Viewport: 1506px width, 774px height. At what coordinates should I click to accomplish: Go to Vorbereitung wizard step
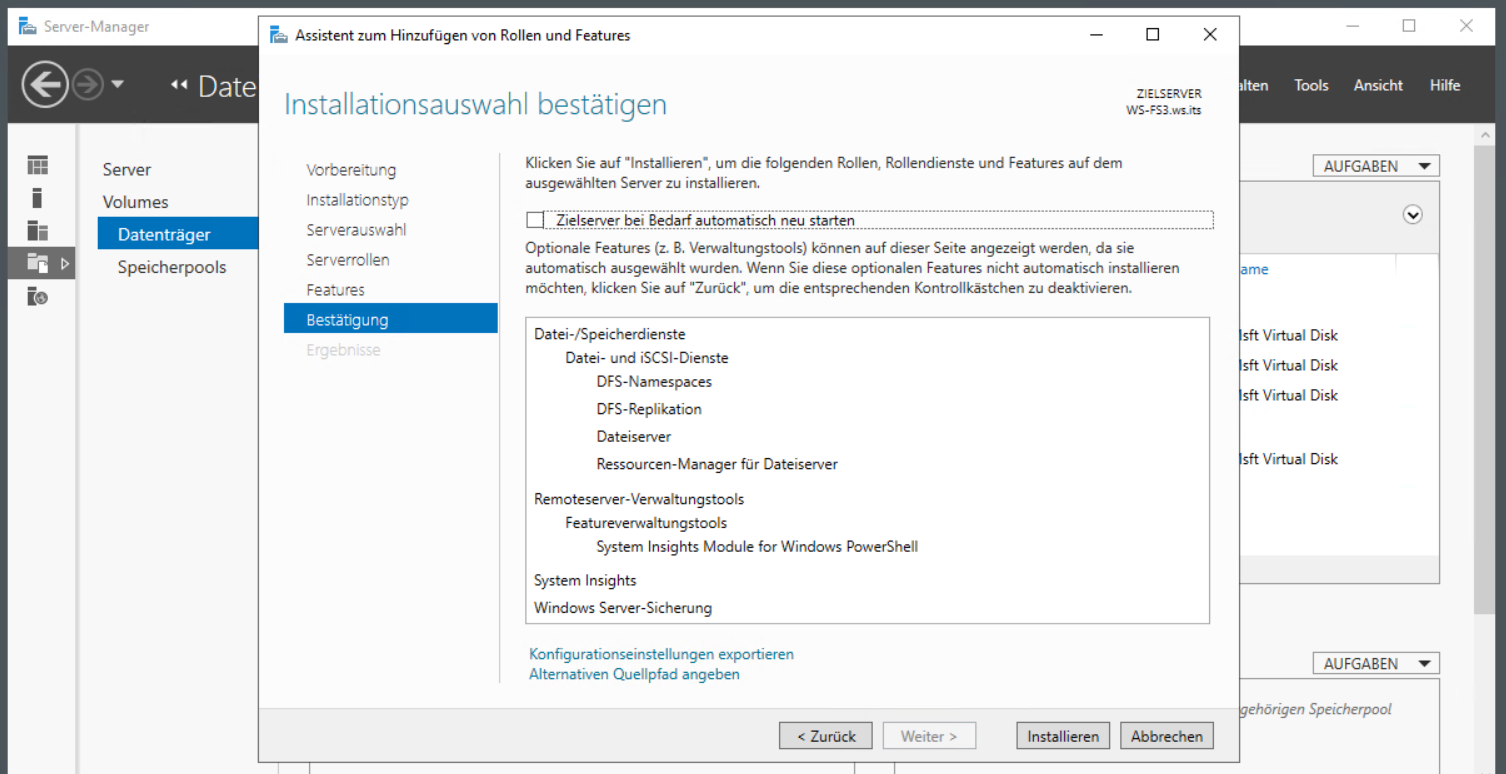[351, 170]
